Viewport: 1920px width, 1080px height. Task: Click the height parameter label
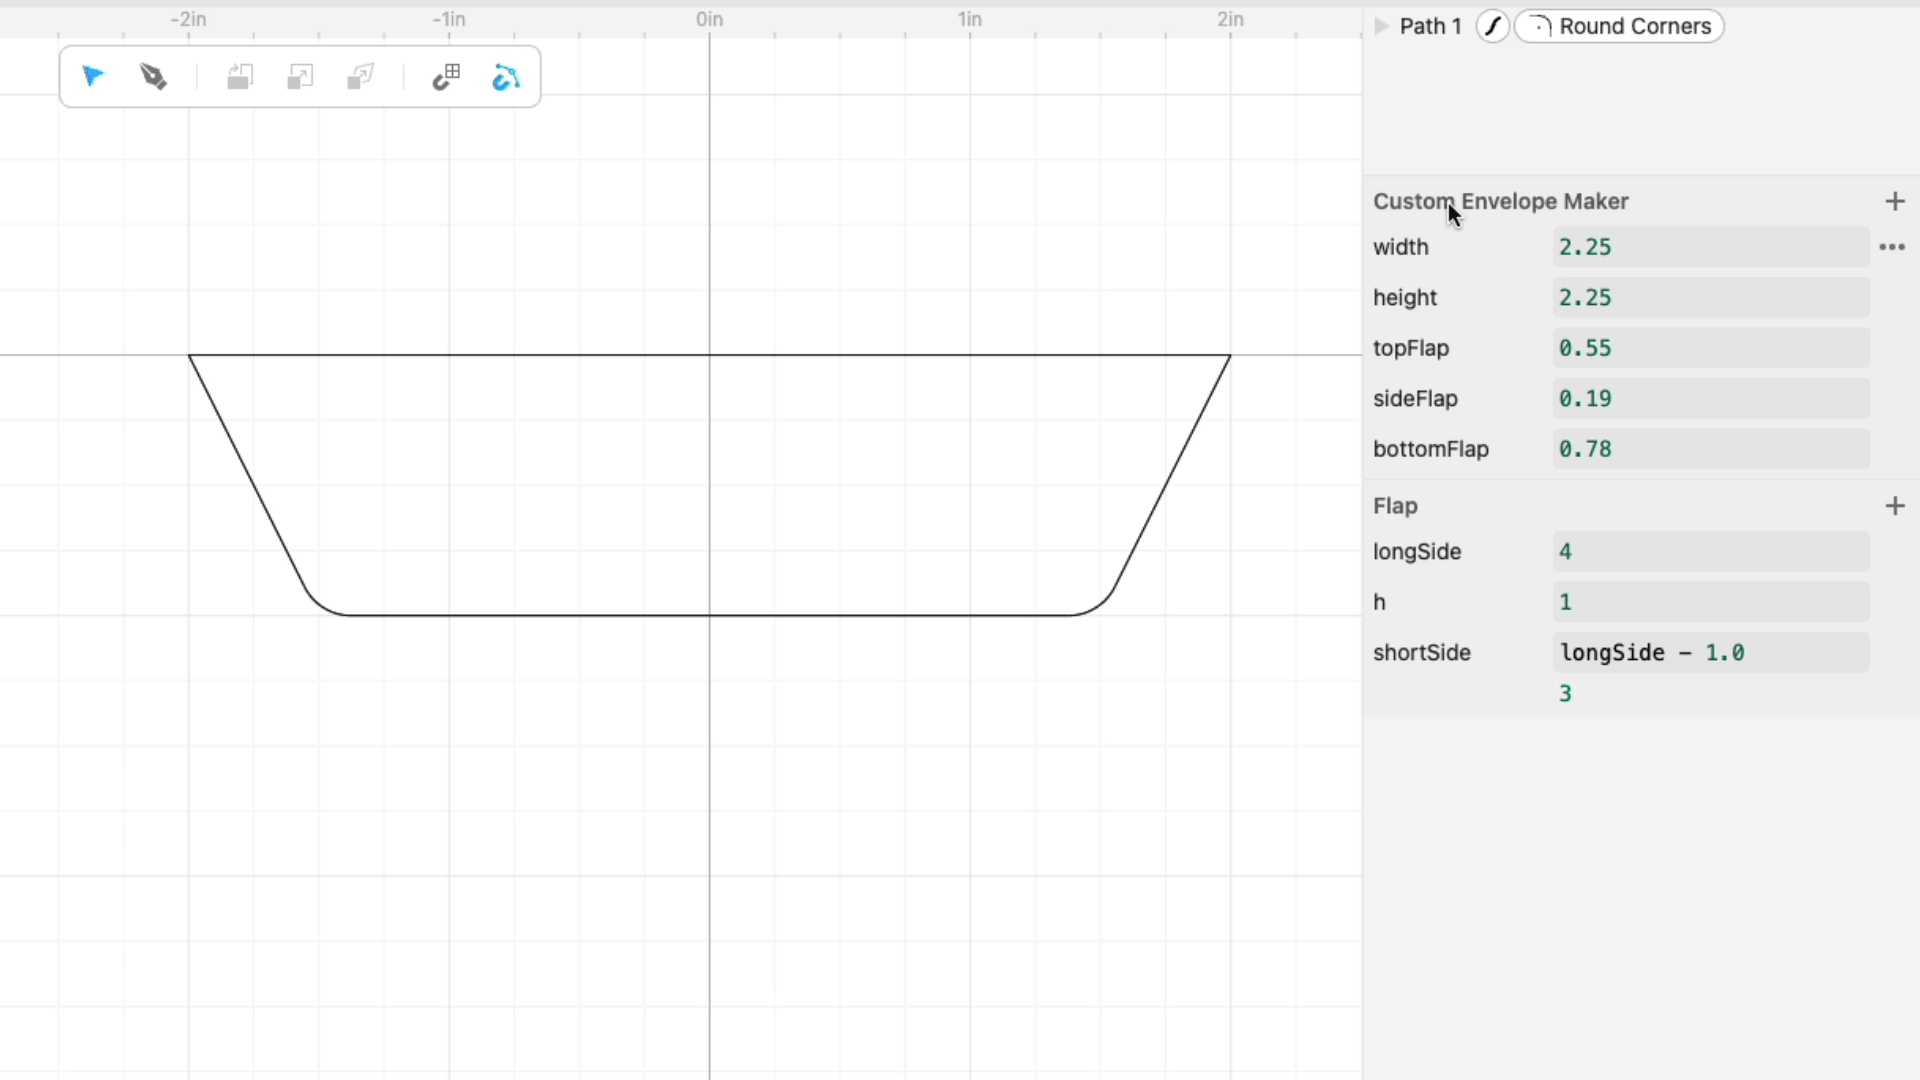(1404, 297)
